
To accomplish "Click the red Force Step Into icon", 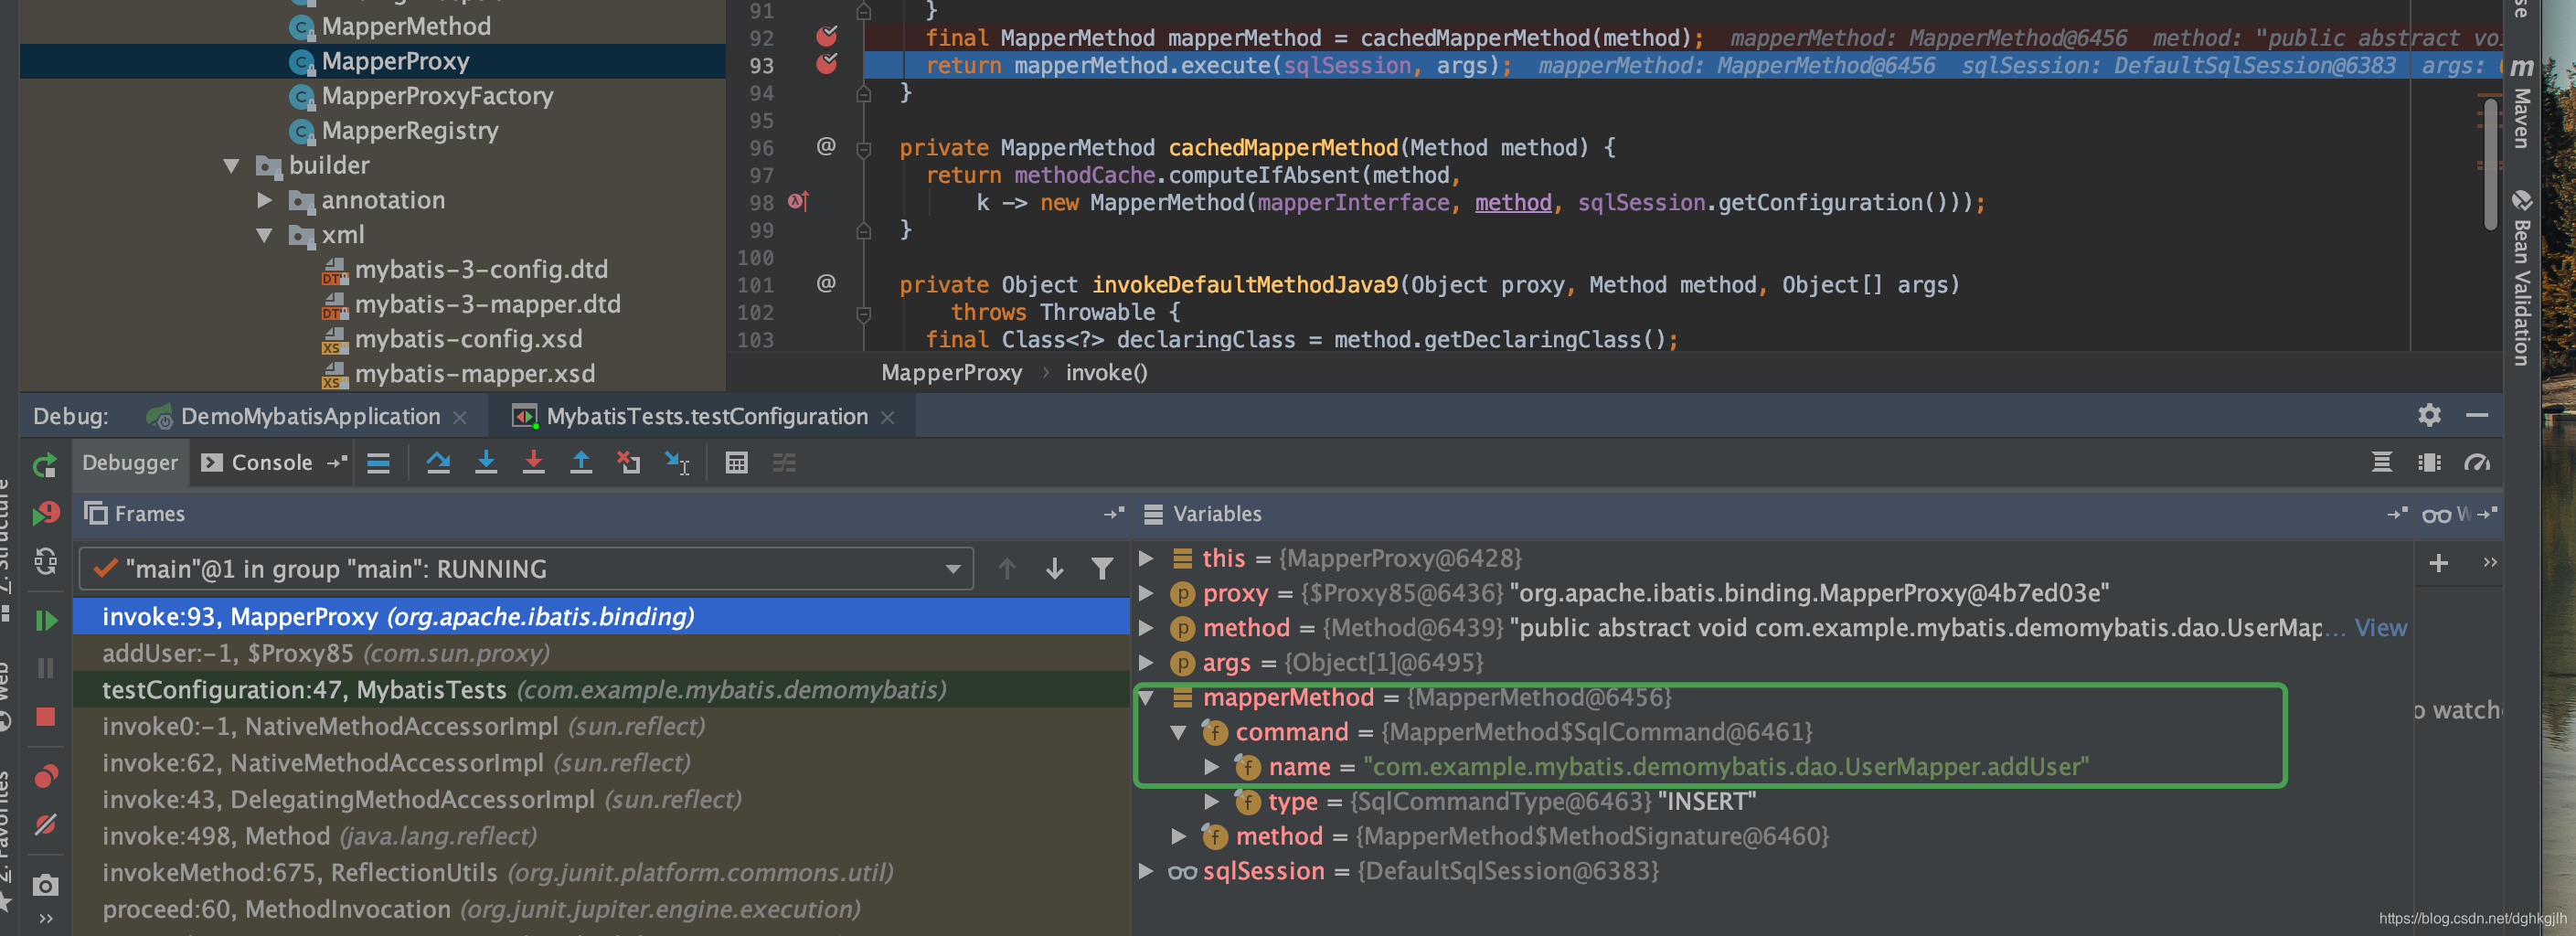I will tap(534, 463).
